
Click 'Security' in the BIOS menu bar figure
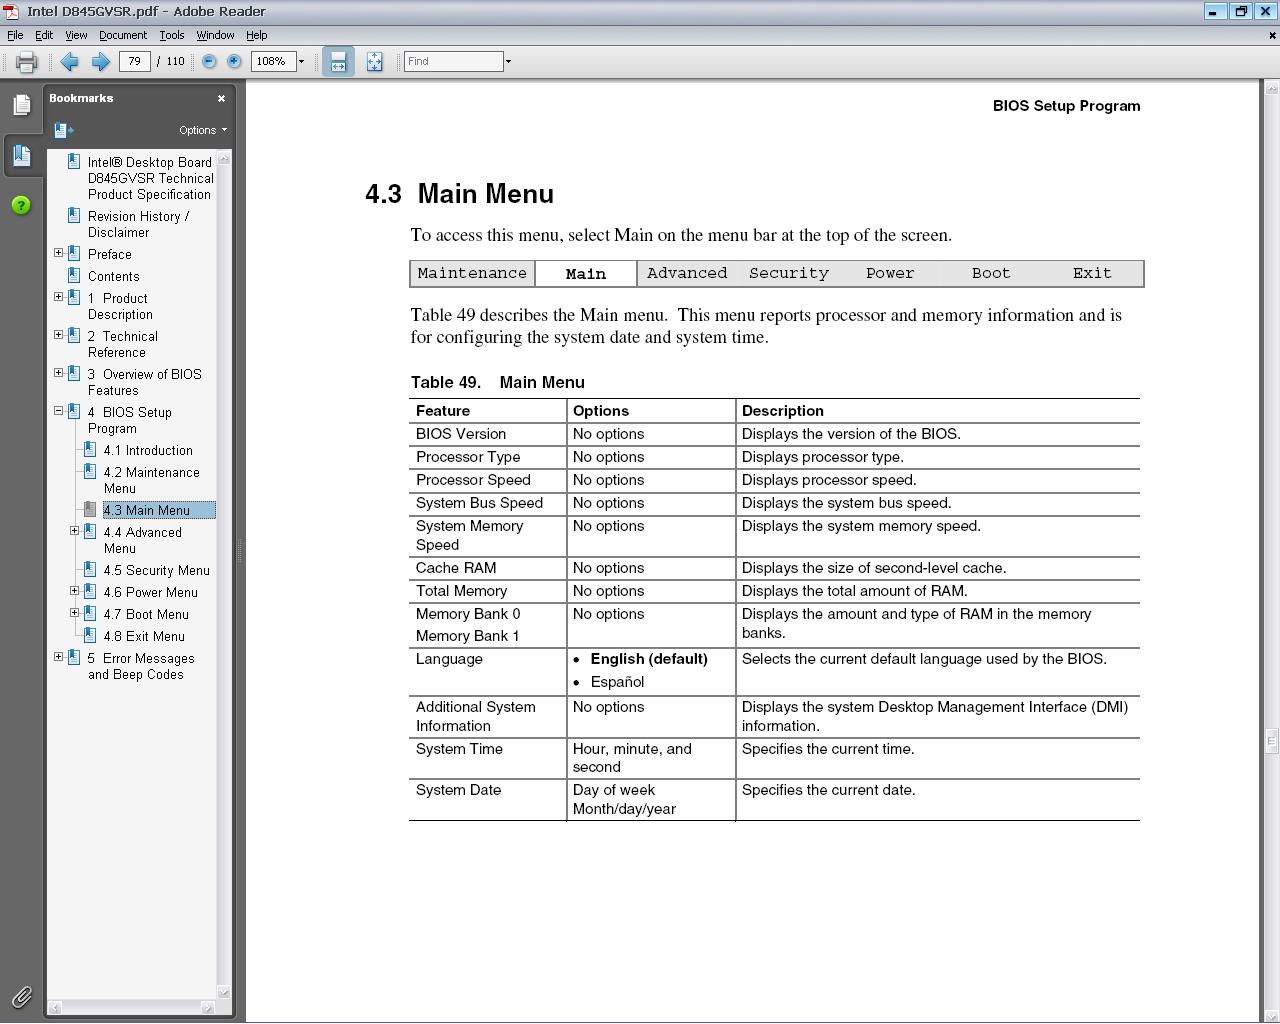[x=789, y=273]
